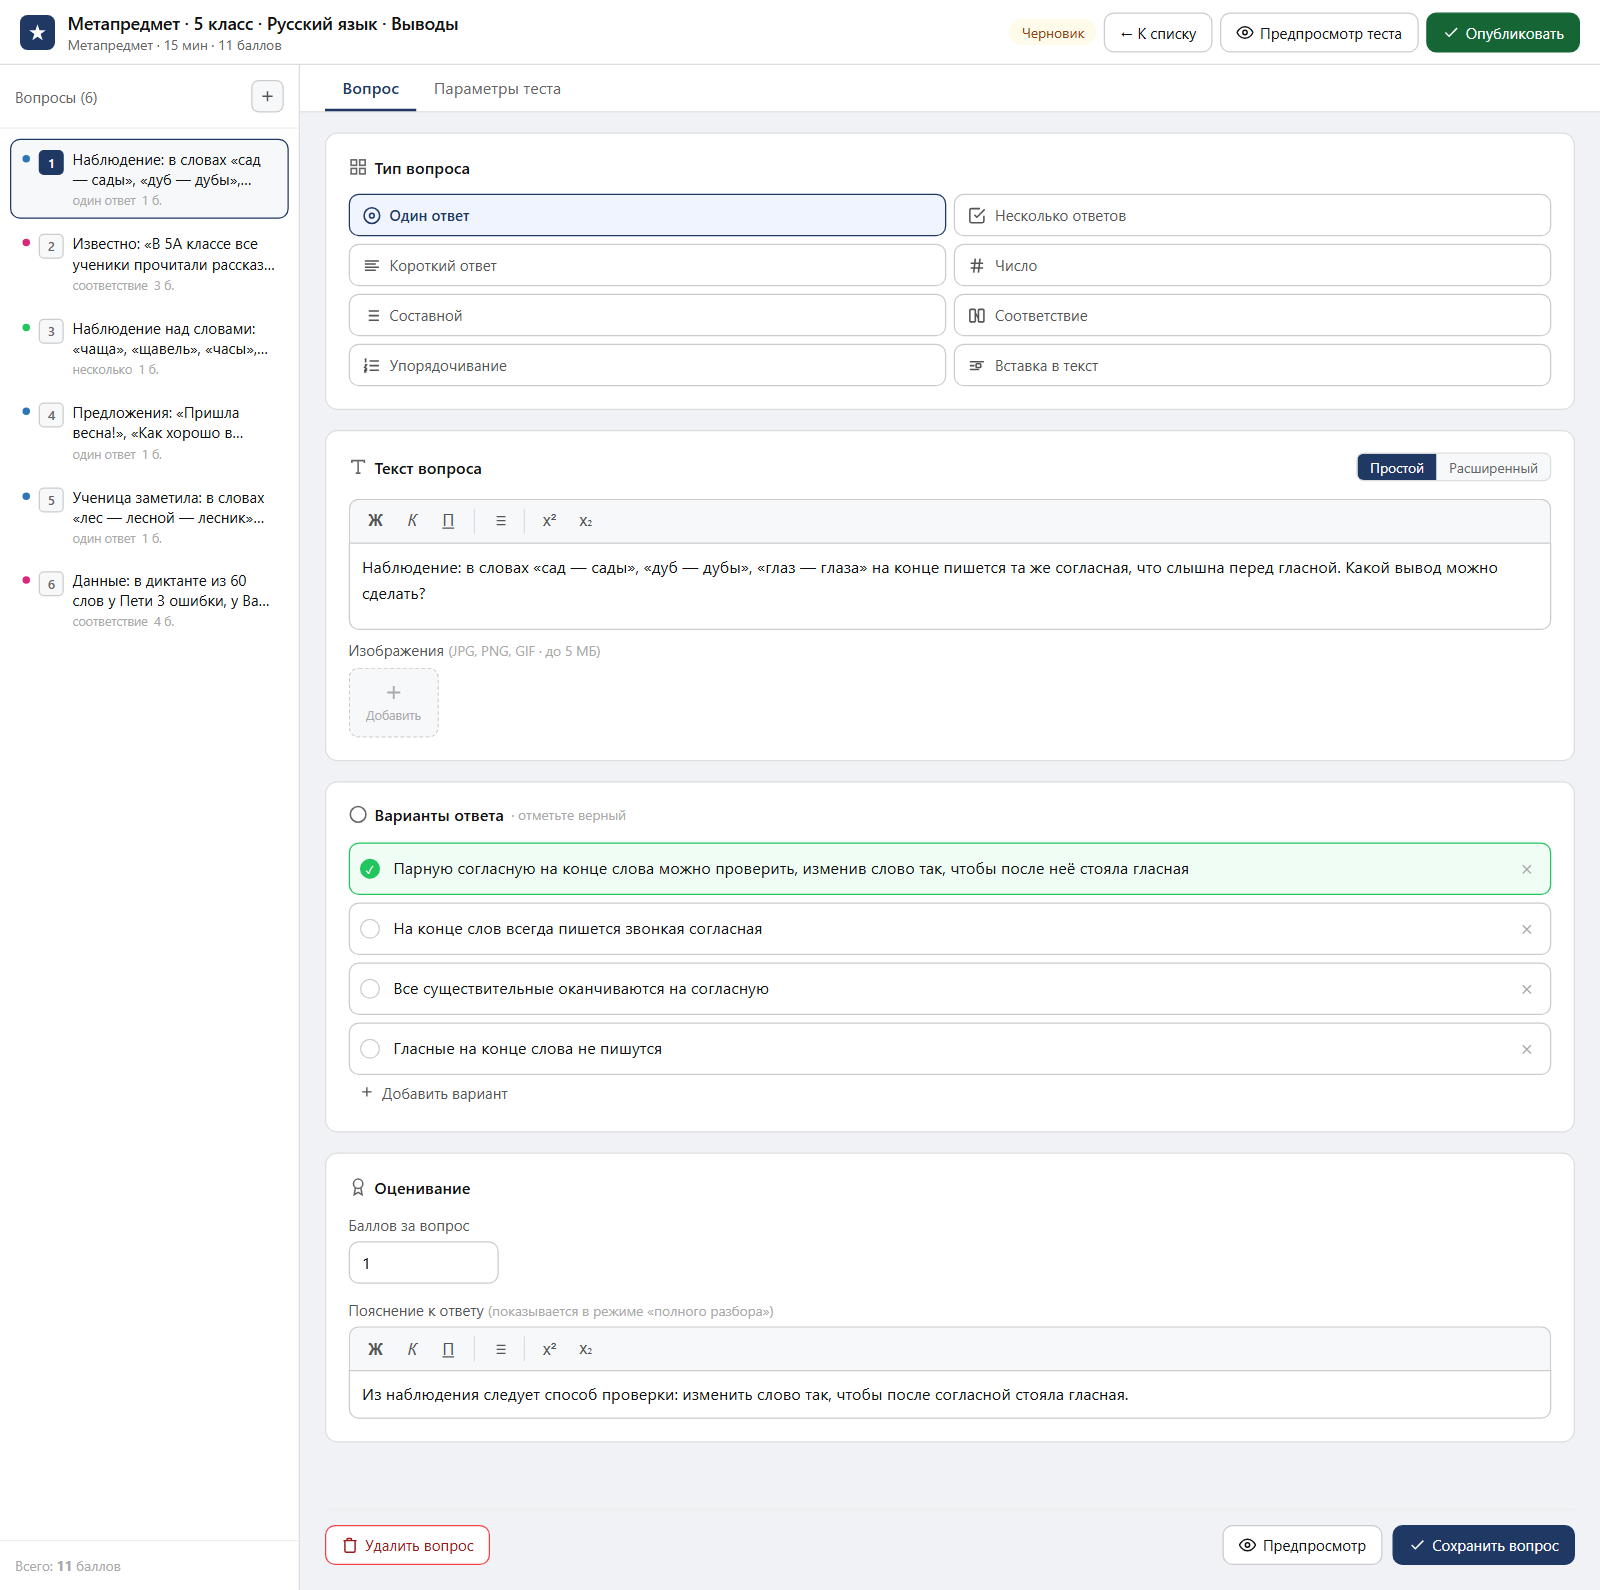Apply italic in question text toolbar
This screenshot has height=1590, width=1600.
coord(412,521)
